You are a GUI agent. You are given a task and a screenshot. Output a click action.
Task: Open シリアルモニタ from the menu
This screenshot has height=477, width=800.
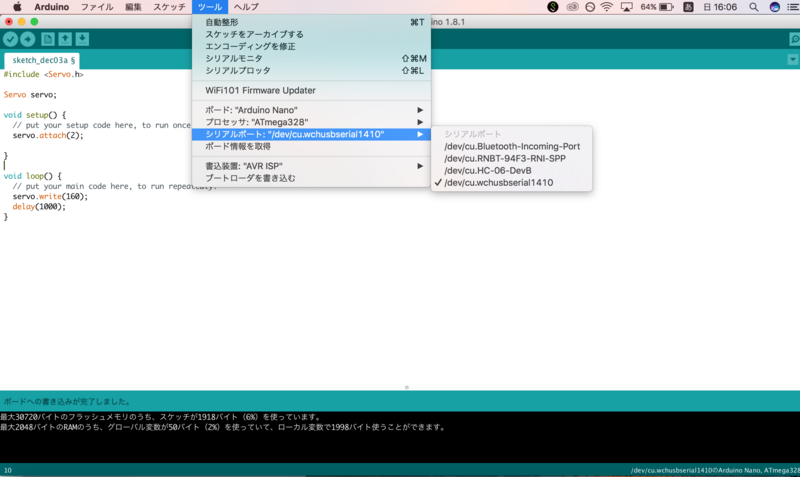coord(311,58)
